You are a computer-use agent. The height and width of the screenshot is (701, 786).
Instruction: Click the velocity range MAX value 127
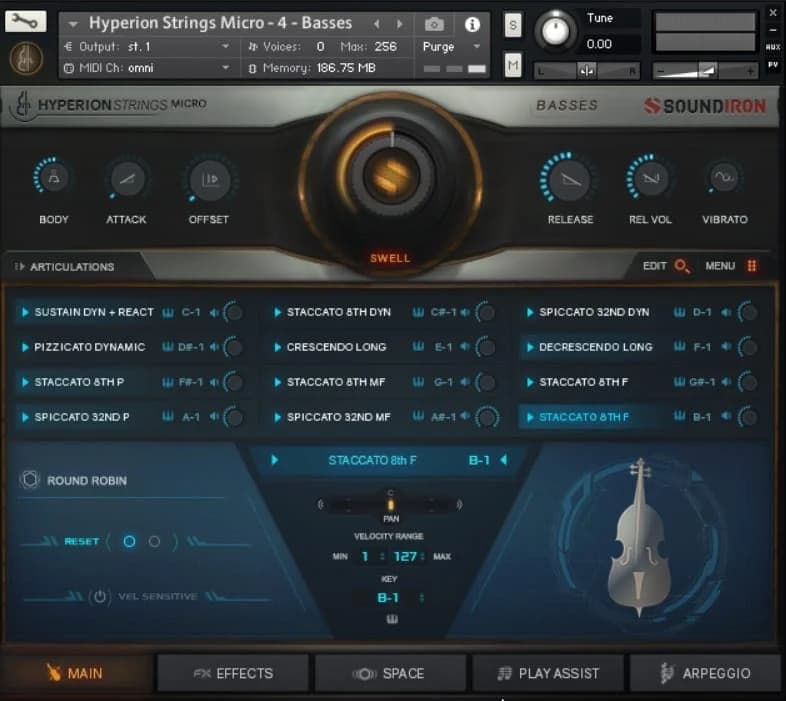[x=405, y=556]
